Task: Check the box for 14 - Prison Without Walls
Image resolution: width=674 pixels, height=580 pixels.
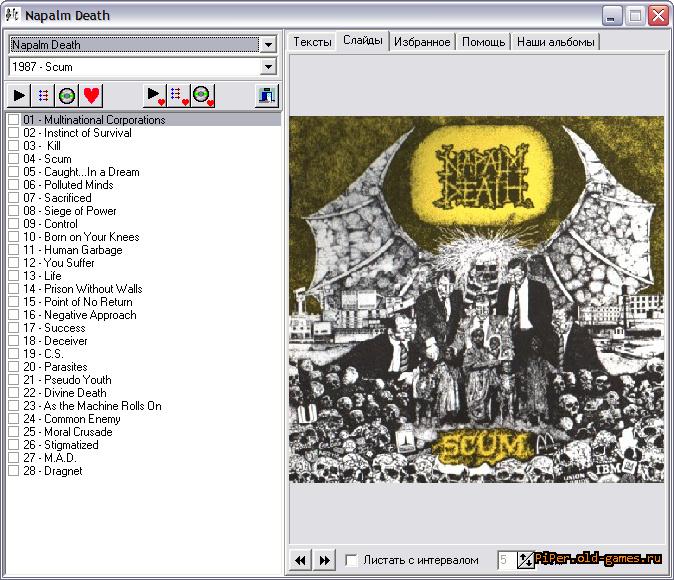Action: click(13, 289)
